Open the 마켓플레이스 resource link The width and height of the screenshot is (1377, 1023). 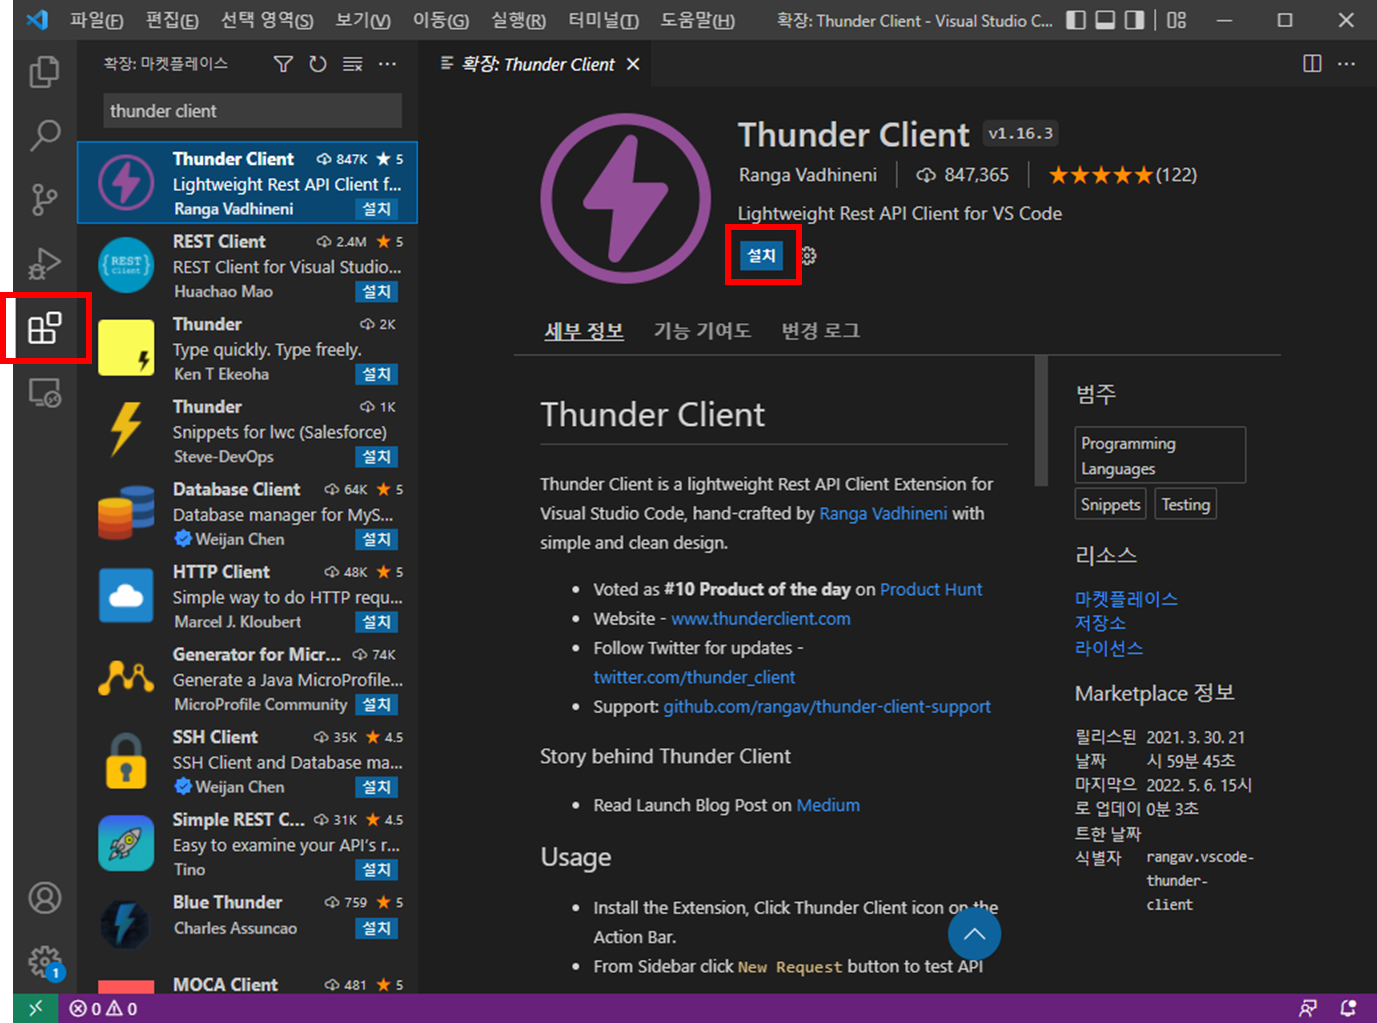pyautogui.click(x=1126, y=599)
